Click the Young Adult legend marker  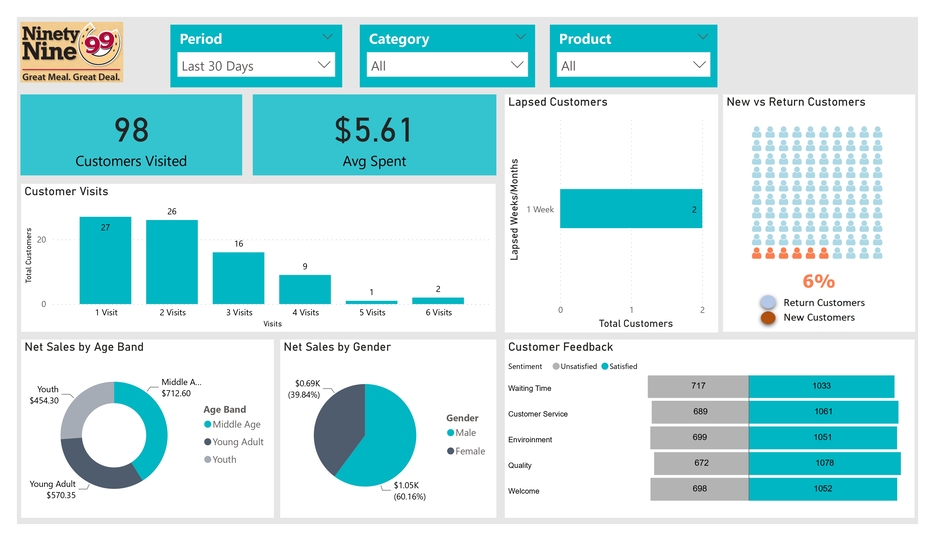coord(208,442)
